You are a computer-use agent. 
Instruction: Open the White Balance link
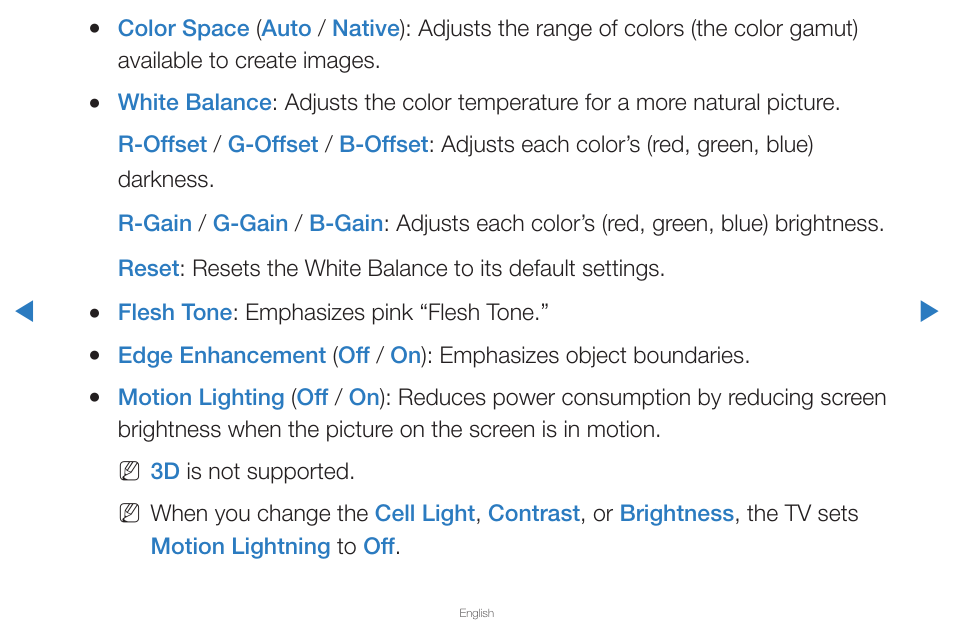tap(194, 102)
